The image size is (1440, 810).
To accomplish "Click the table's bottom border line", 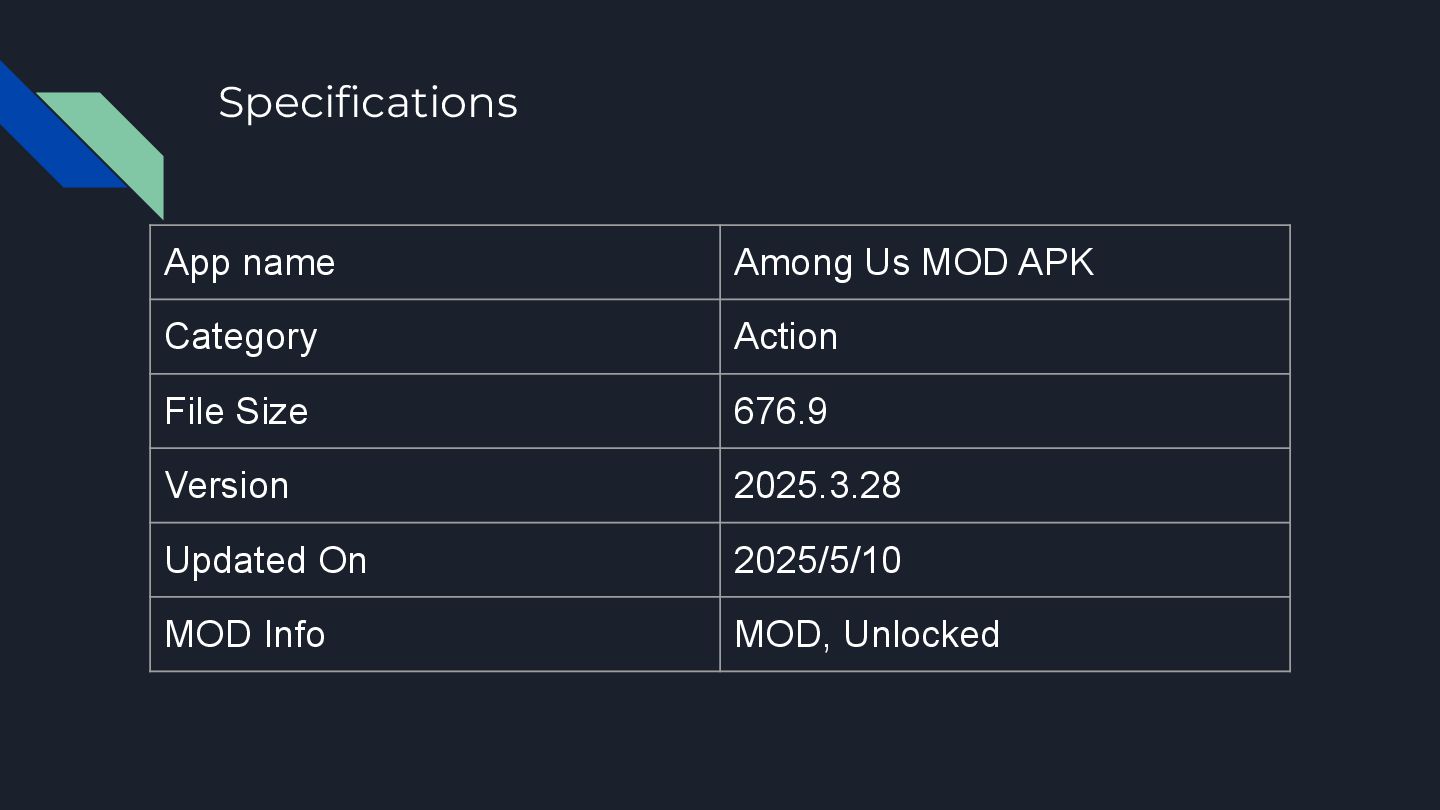I will (720, 671).
